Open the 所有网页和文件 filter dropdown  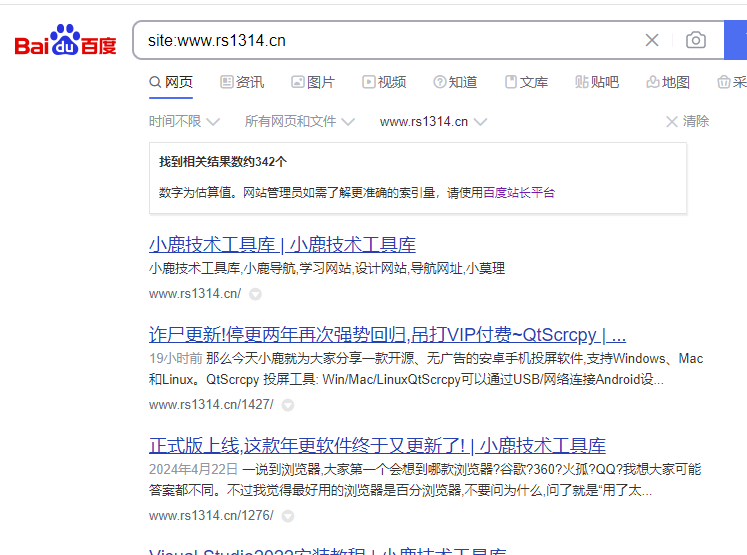(x=299, y=122)
